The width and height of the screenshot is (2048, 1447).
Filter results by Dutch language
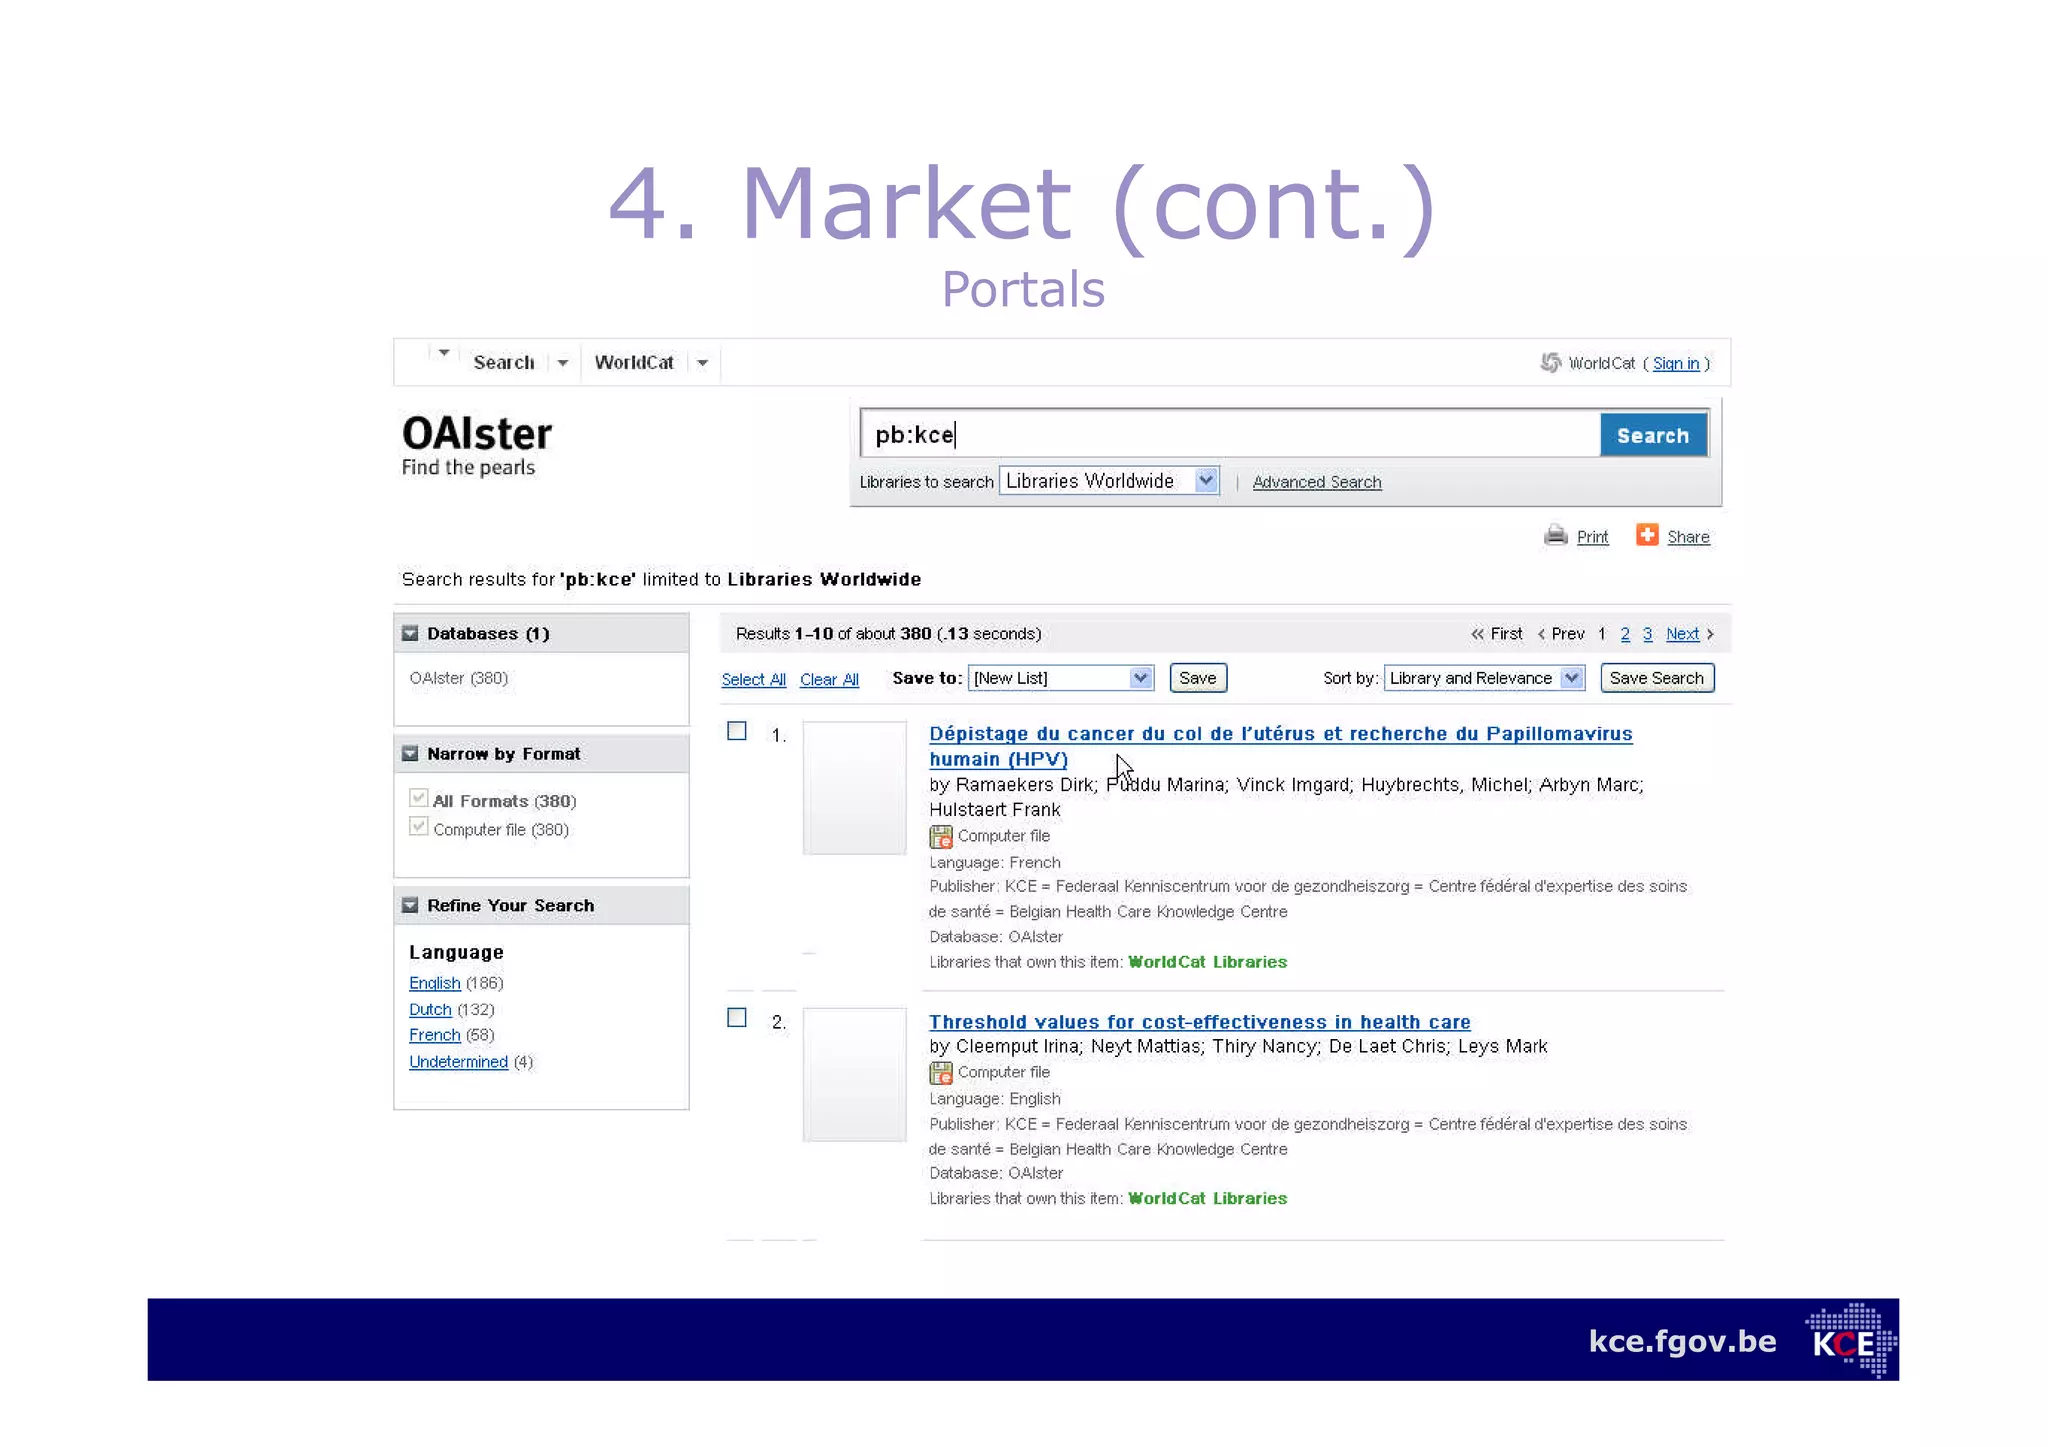(x=430, y=1009)
